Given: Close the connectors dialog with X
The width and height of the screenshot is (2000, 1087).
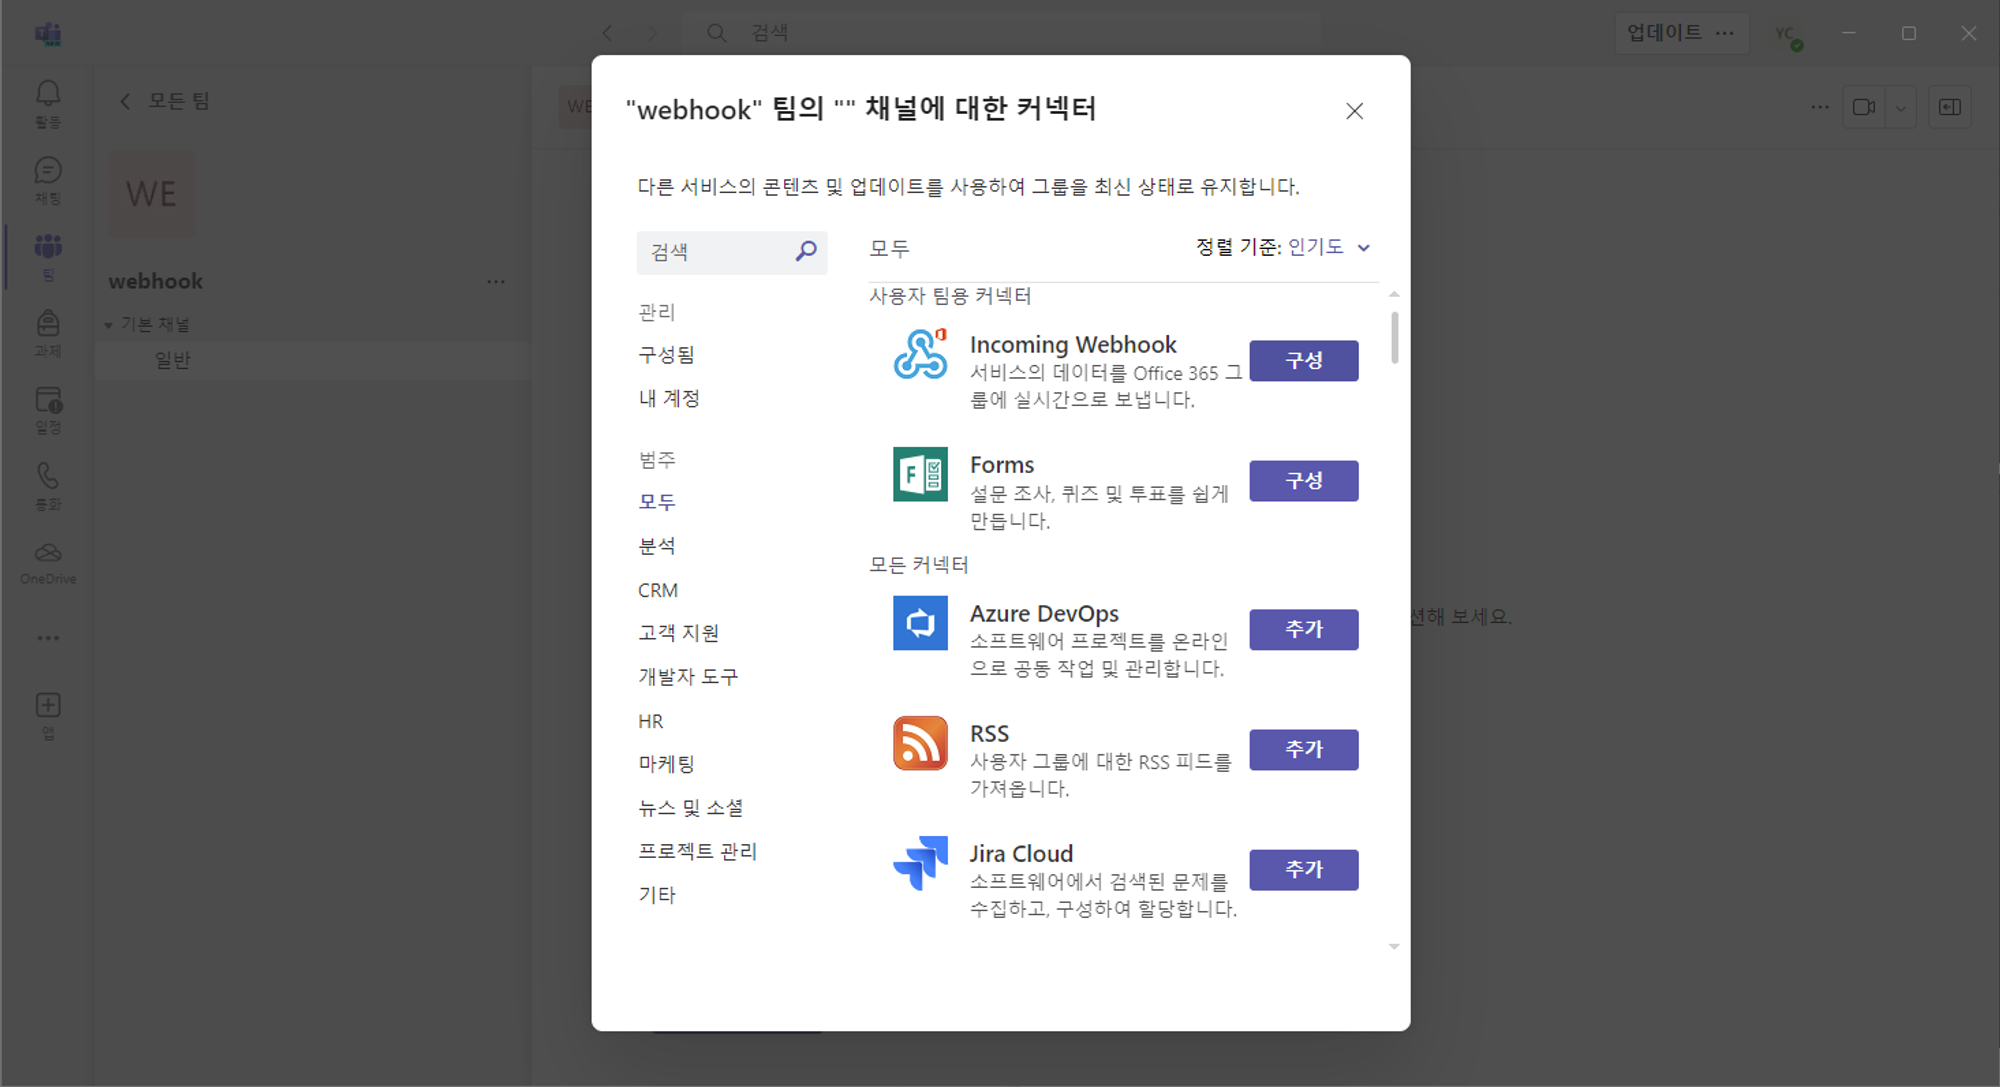Looking at the screenshot, I should point(1354,111).
